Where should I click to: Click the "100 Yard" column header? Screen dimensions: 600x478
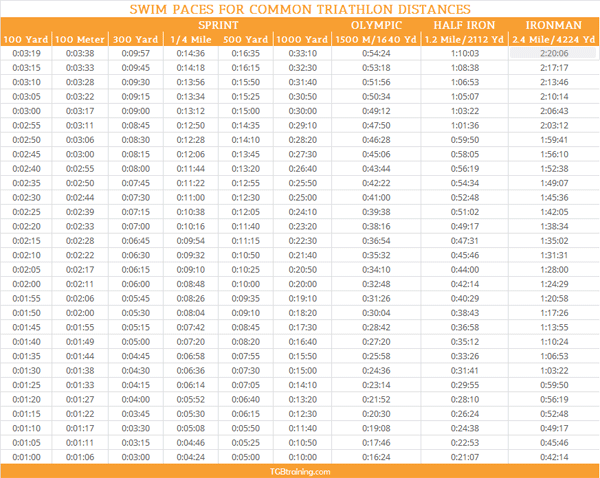click(x=26, y=39)
